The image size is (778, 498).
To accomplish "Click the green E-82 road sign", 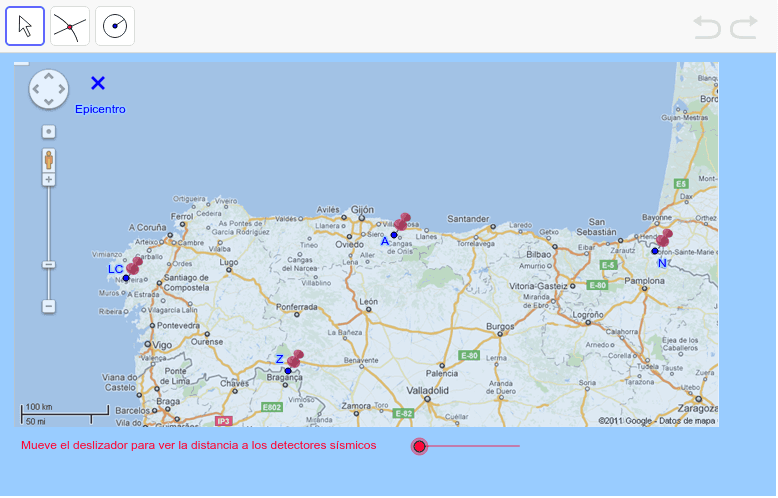I will click(x=403, y=413).
